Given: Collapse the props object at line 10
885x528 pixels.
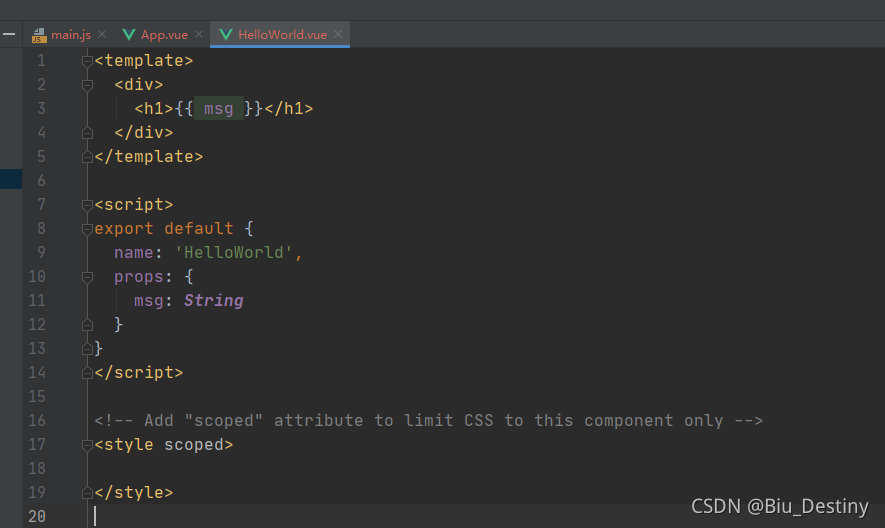Looking at the screenshot, I should tap(87, 277).
